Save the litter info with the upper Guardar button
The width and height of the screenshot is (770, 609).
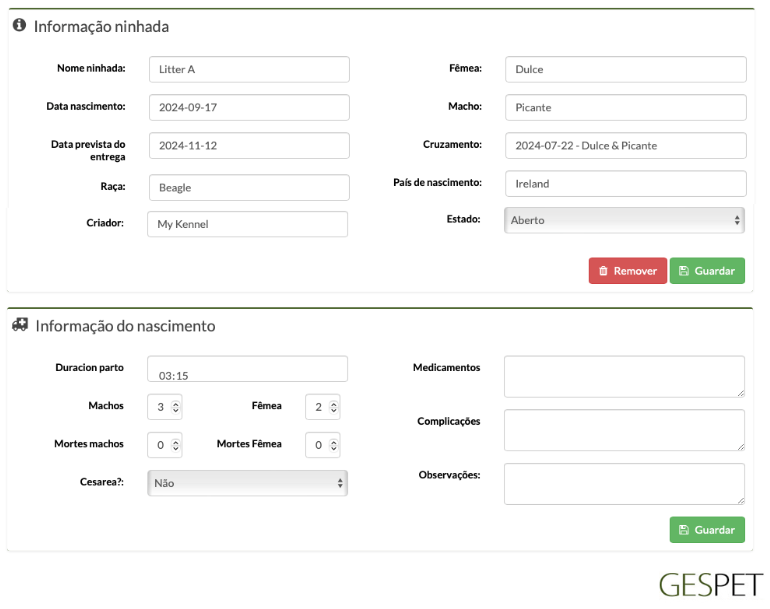click(x=707, y=271)
